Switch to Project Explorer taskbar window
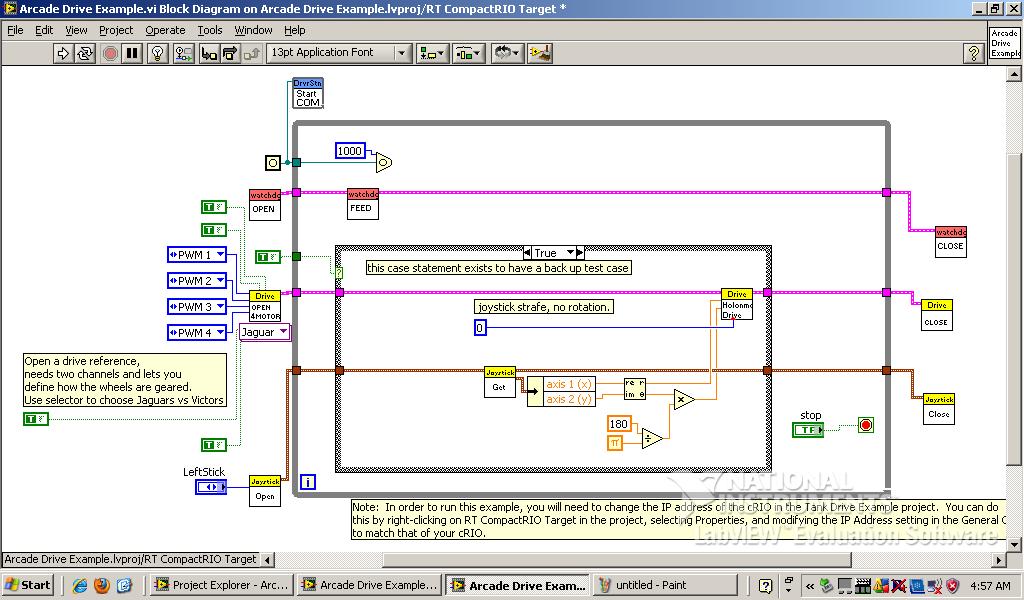 click(x=221, y=585)
